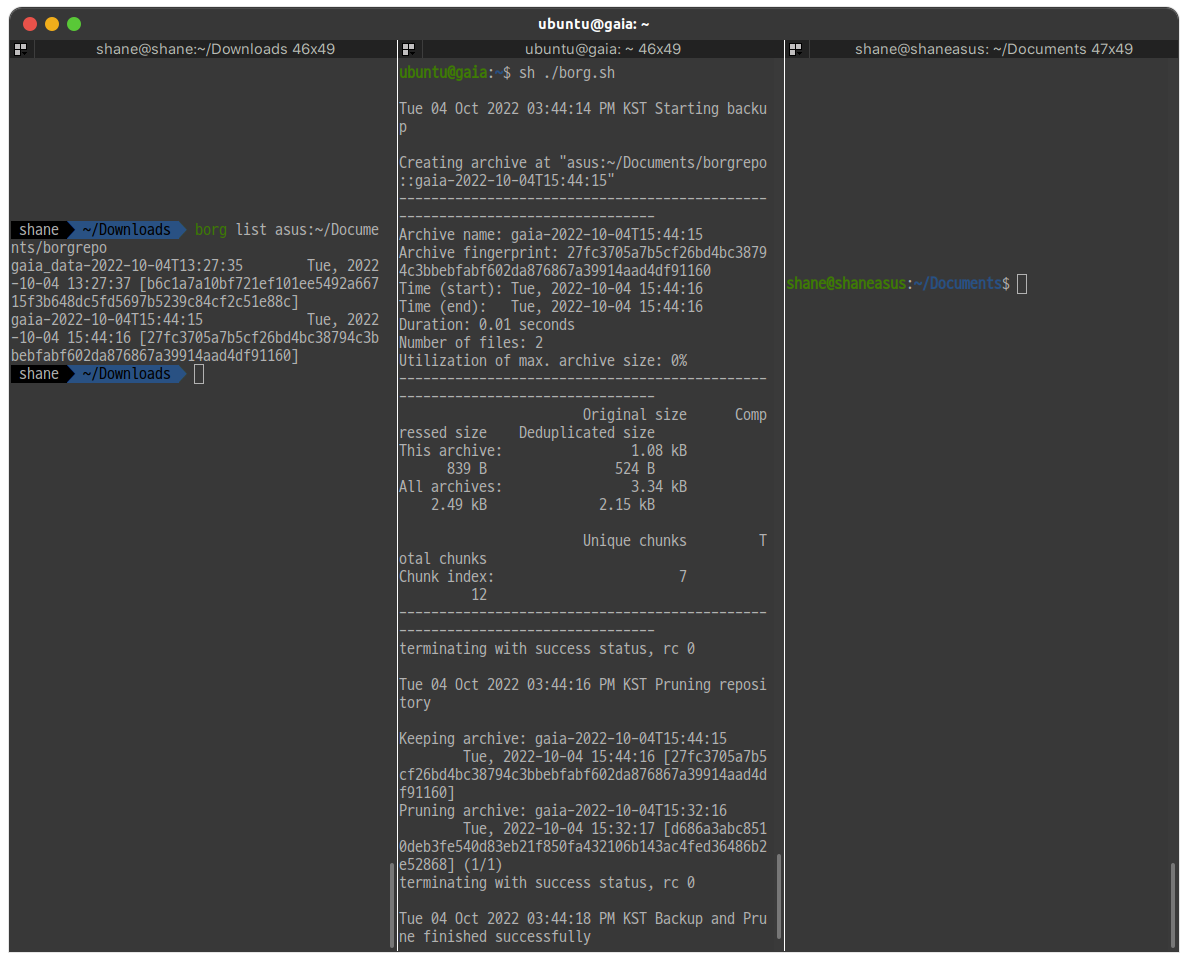1188x961 pixels.
Task: Click the pane menu icon of ubuntu@gaia pane
Action: [408, 49]
